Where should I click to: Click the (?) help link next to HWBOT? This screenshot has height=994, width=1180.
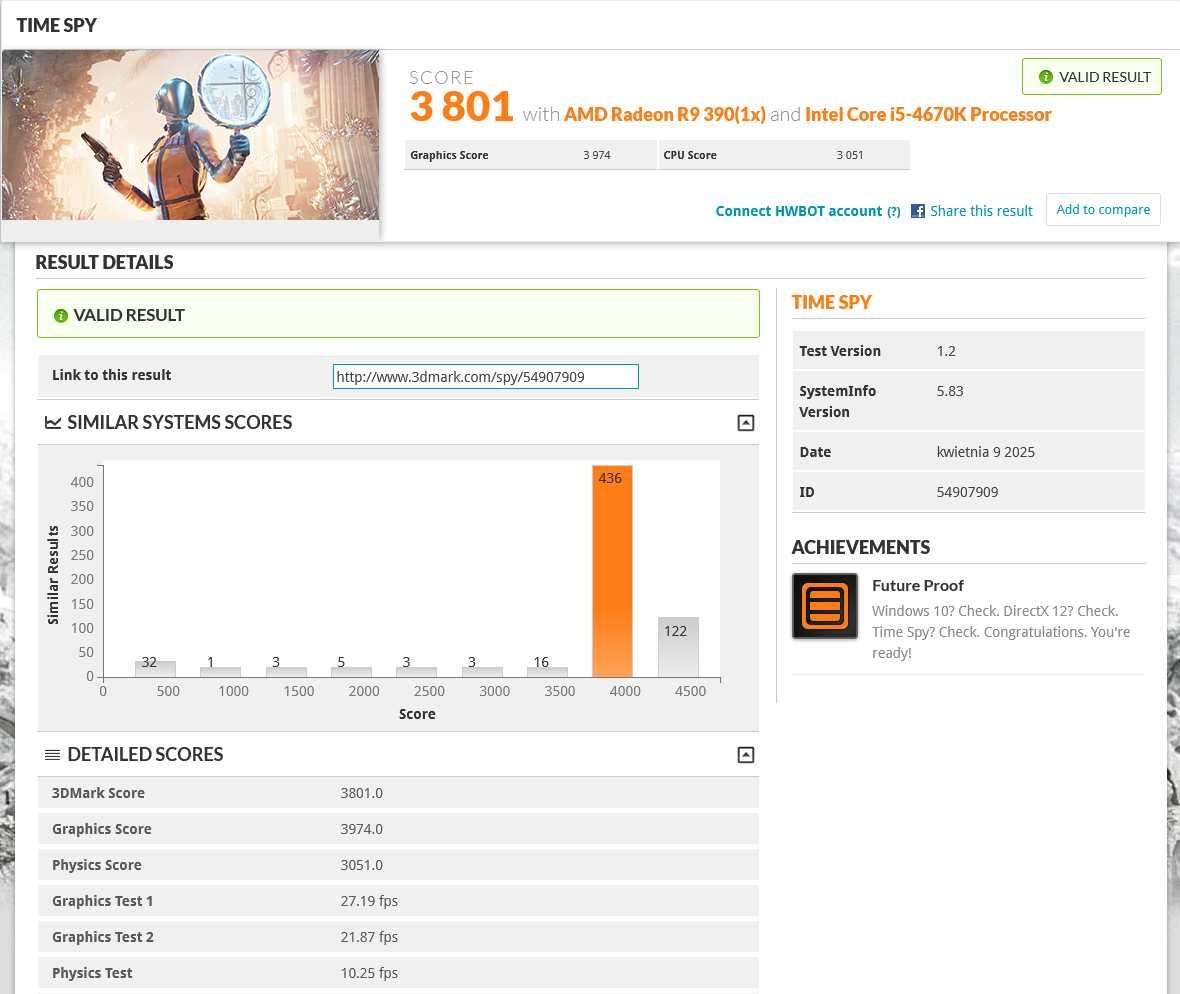[893, 212]
